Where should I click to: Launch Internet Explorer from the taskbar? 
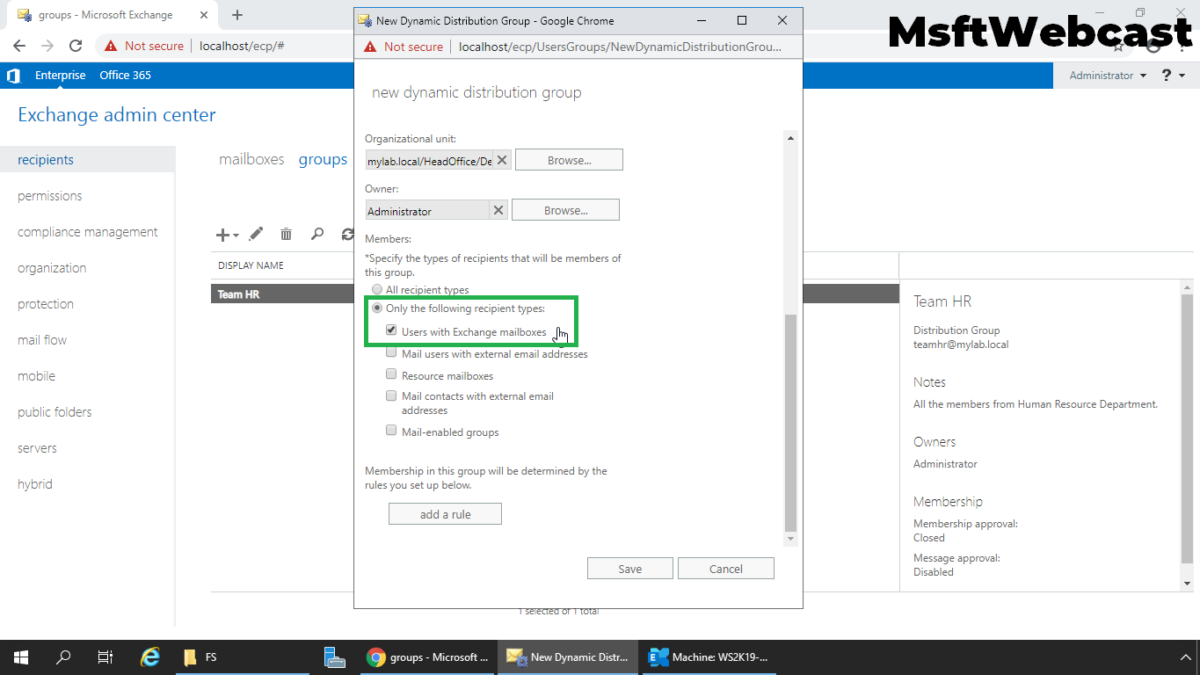click(x=150, y=657)
